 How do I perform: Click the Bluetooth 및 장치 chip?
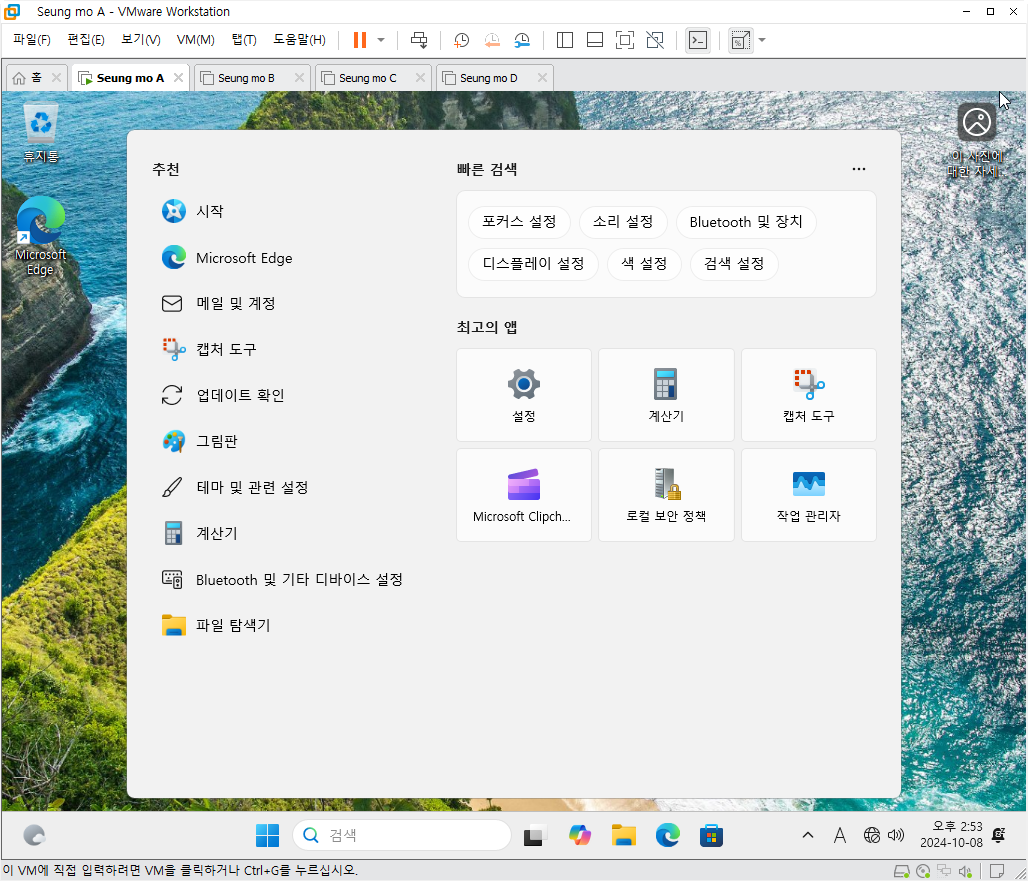tap(746, 222)
